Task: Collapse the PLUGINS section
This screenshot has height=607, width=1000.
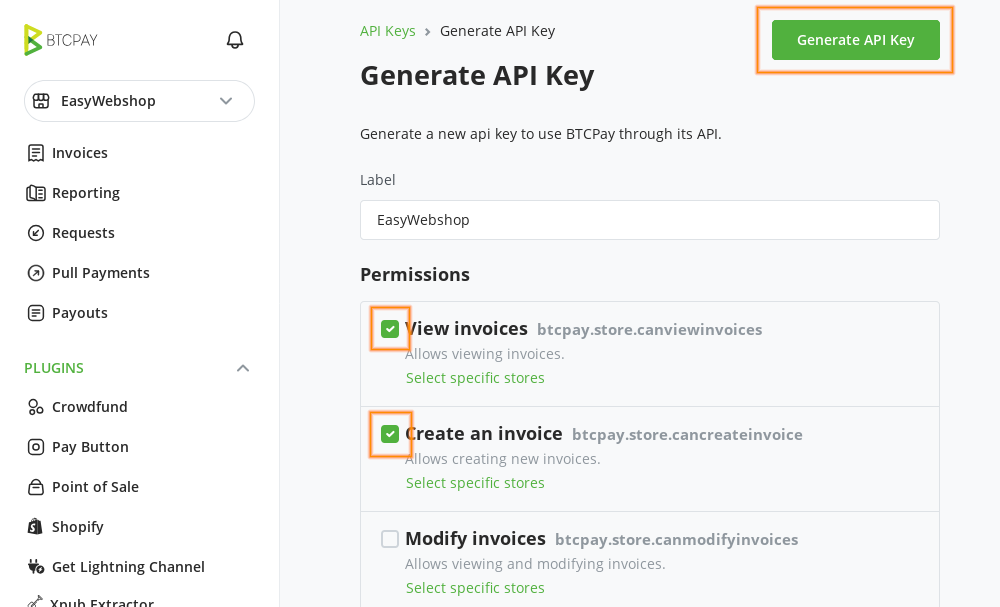Action: [243, 368]
